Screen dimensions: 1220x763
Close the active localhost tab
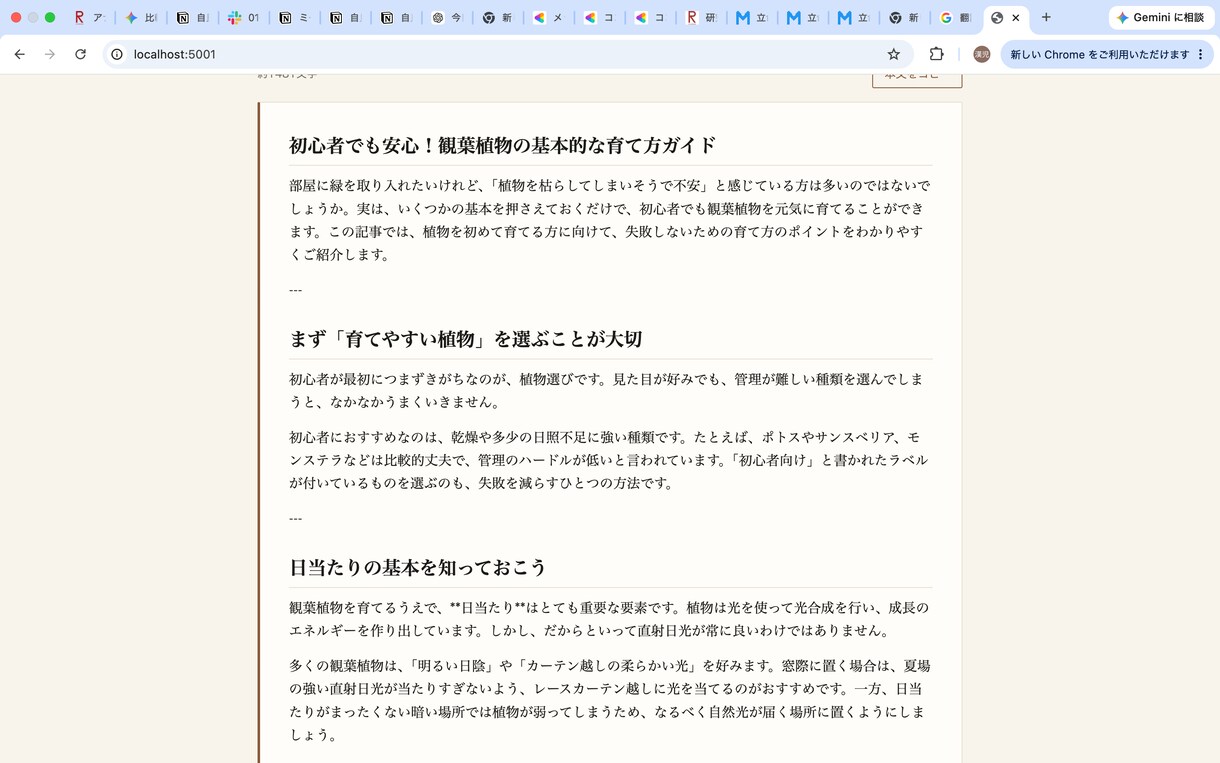coord(1016,18)
